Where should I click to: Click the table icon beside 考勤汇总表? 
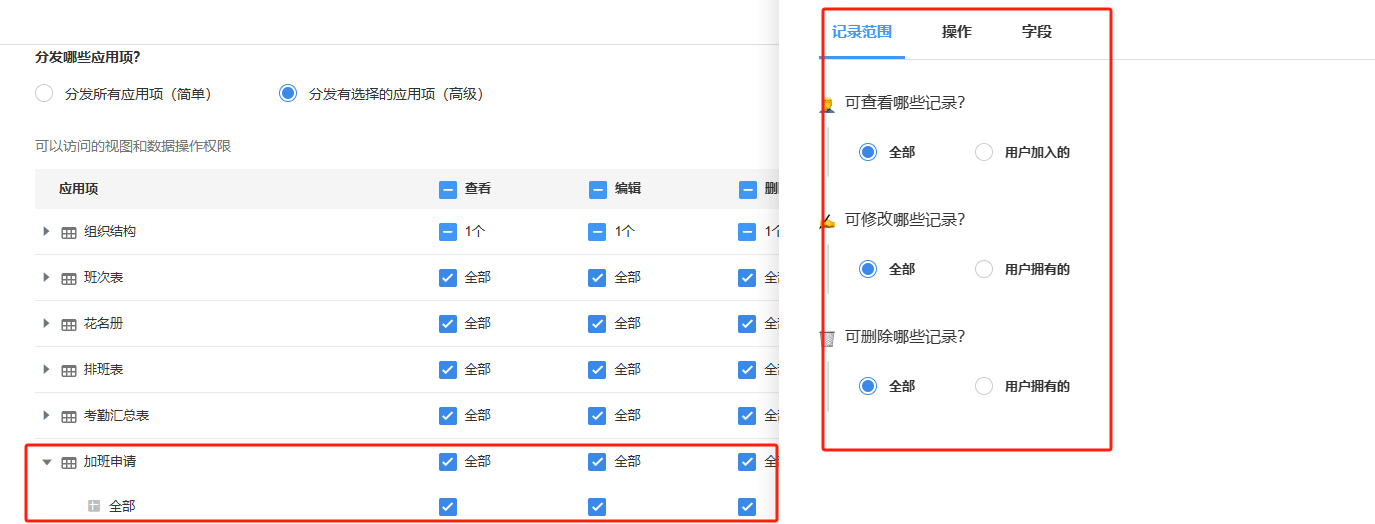click(x=69, y=416)
